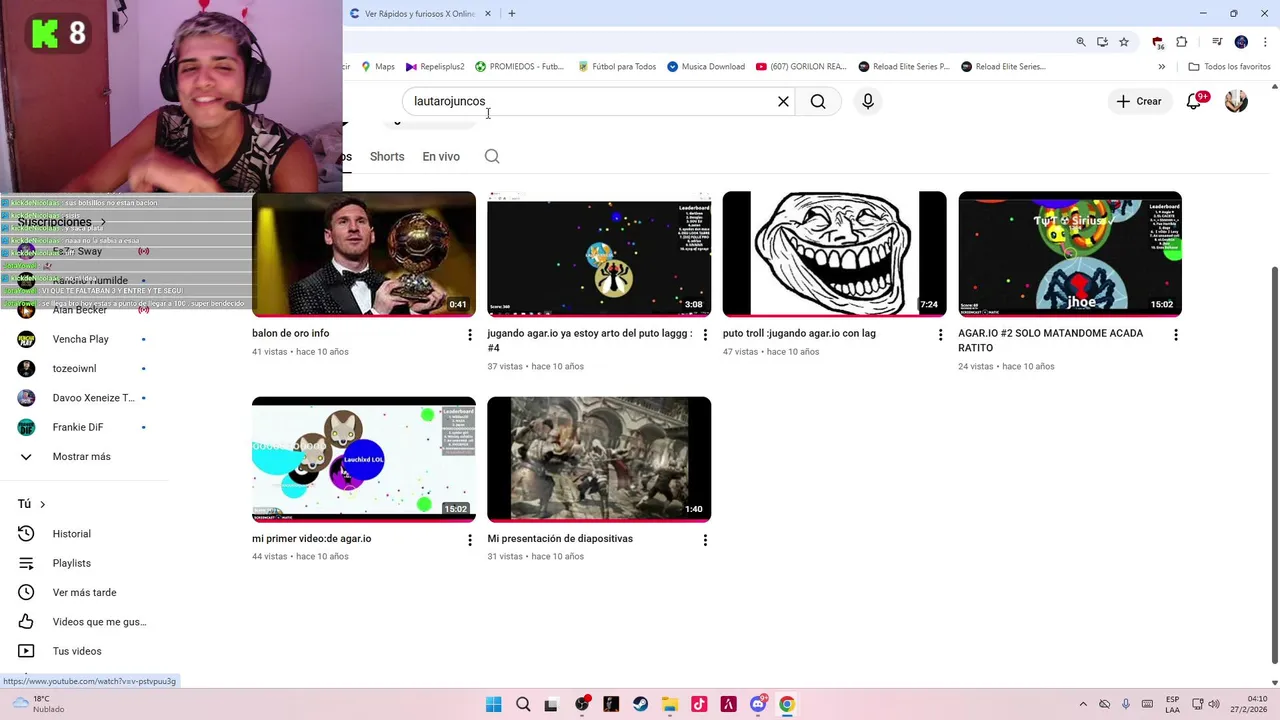Open Chrome media control icon
This screenshot has width=1280, height=720.
(1217, 42)
